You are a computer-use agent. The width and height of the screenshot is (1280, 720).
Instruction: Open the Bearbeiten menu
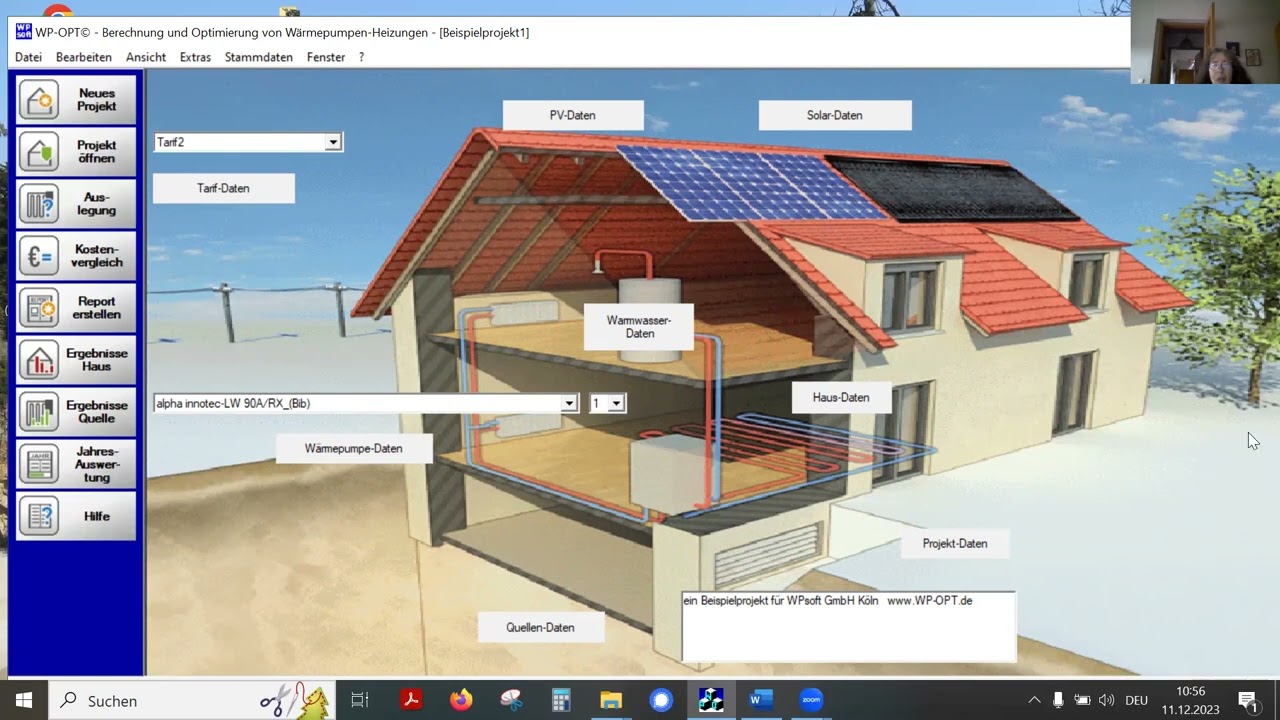84,57
